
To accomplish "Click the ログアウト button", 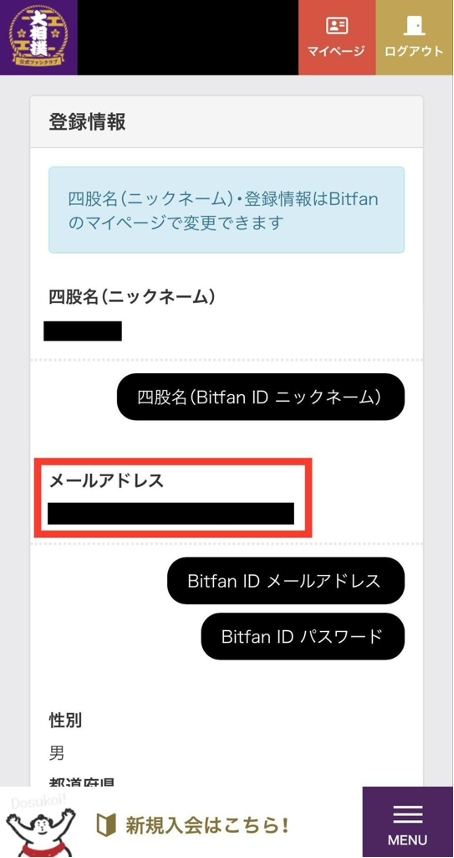I will (415, 37).
